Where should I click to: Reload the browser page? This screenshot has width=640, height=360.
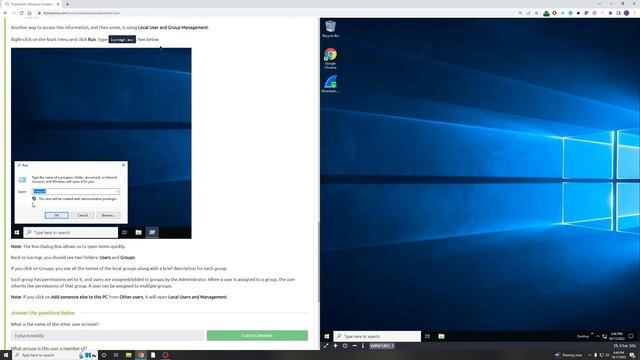point(22,13)
